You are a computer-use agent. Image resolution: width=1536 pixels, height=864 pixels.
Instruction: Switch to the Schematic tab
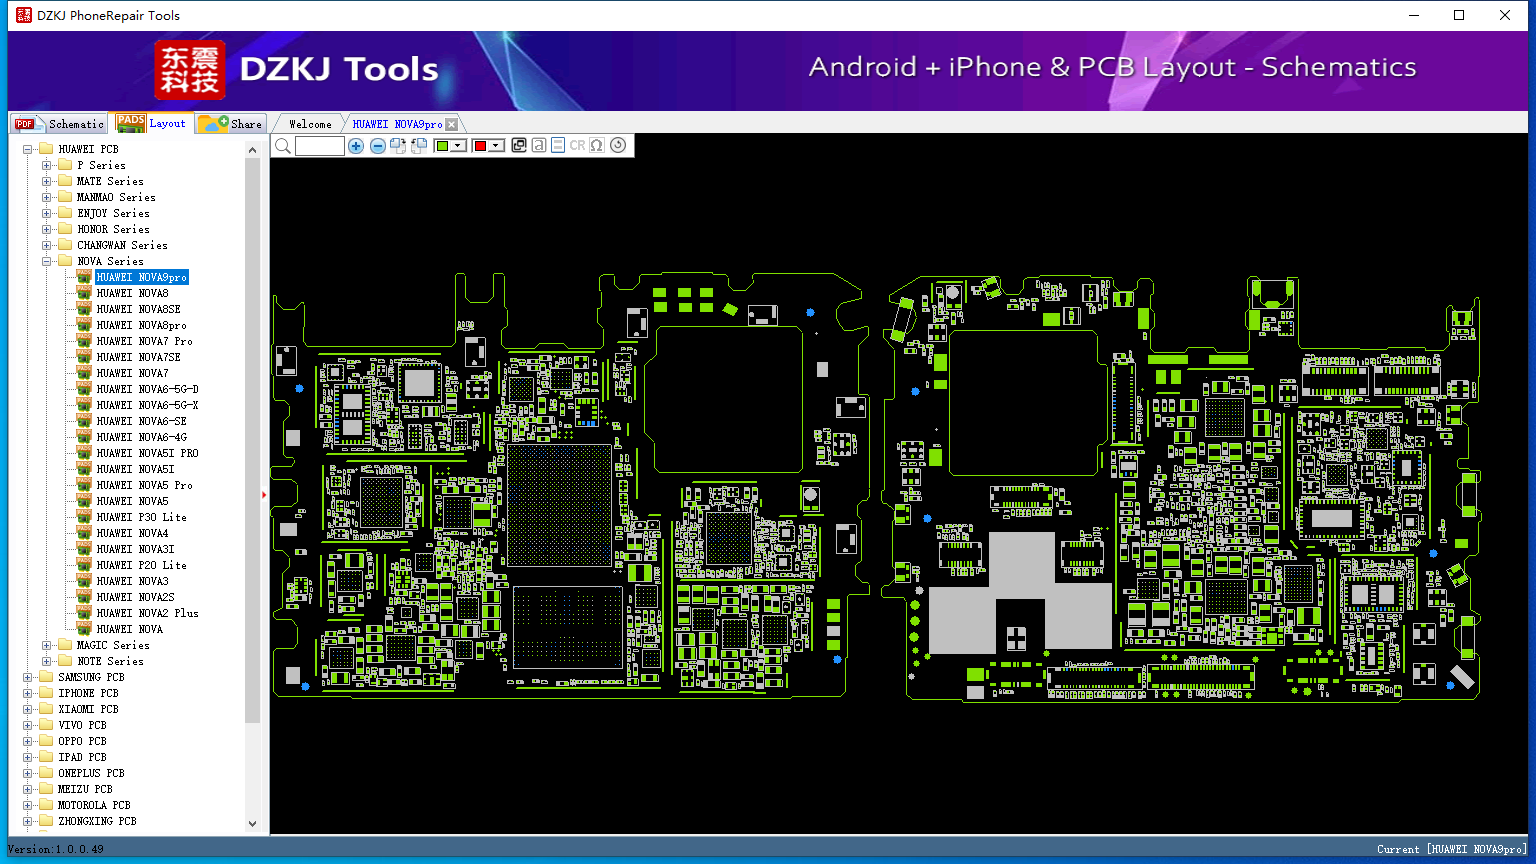(59, 124)
